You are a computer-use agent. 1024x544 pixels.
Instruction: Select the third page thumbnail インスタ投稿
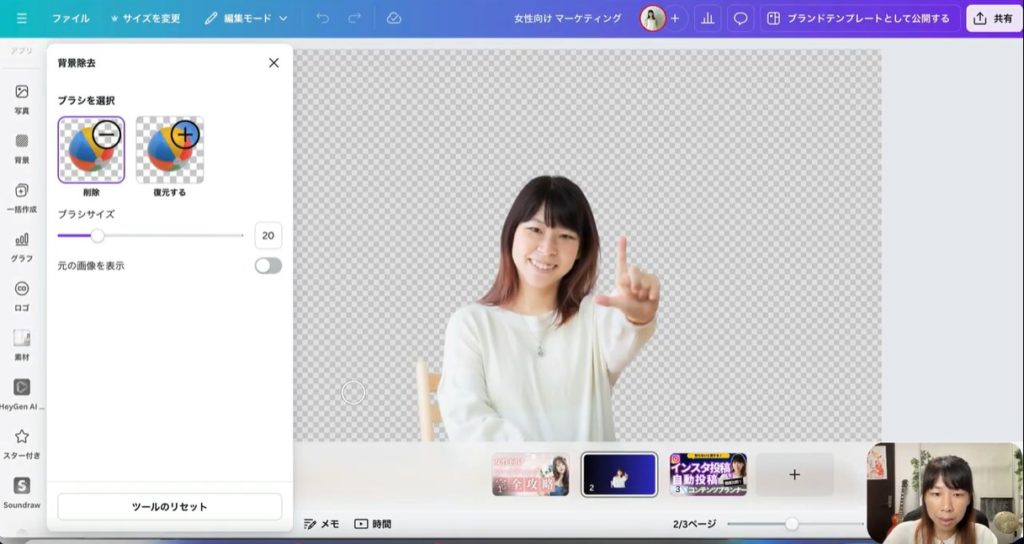[708, 474]
